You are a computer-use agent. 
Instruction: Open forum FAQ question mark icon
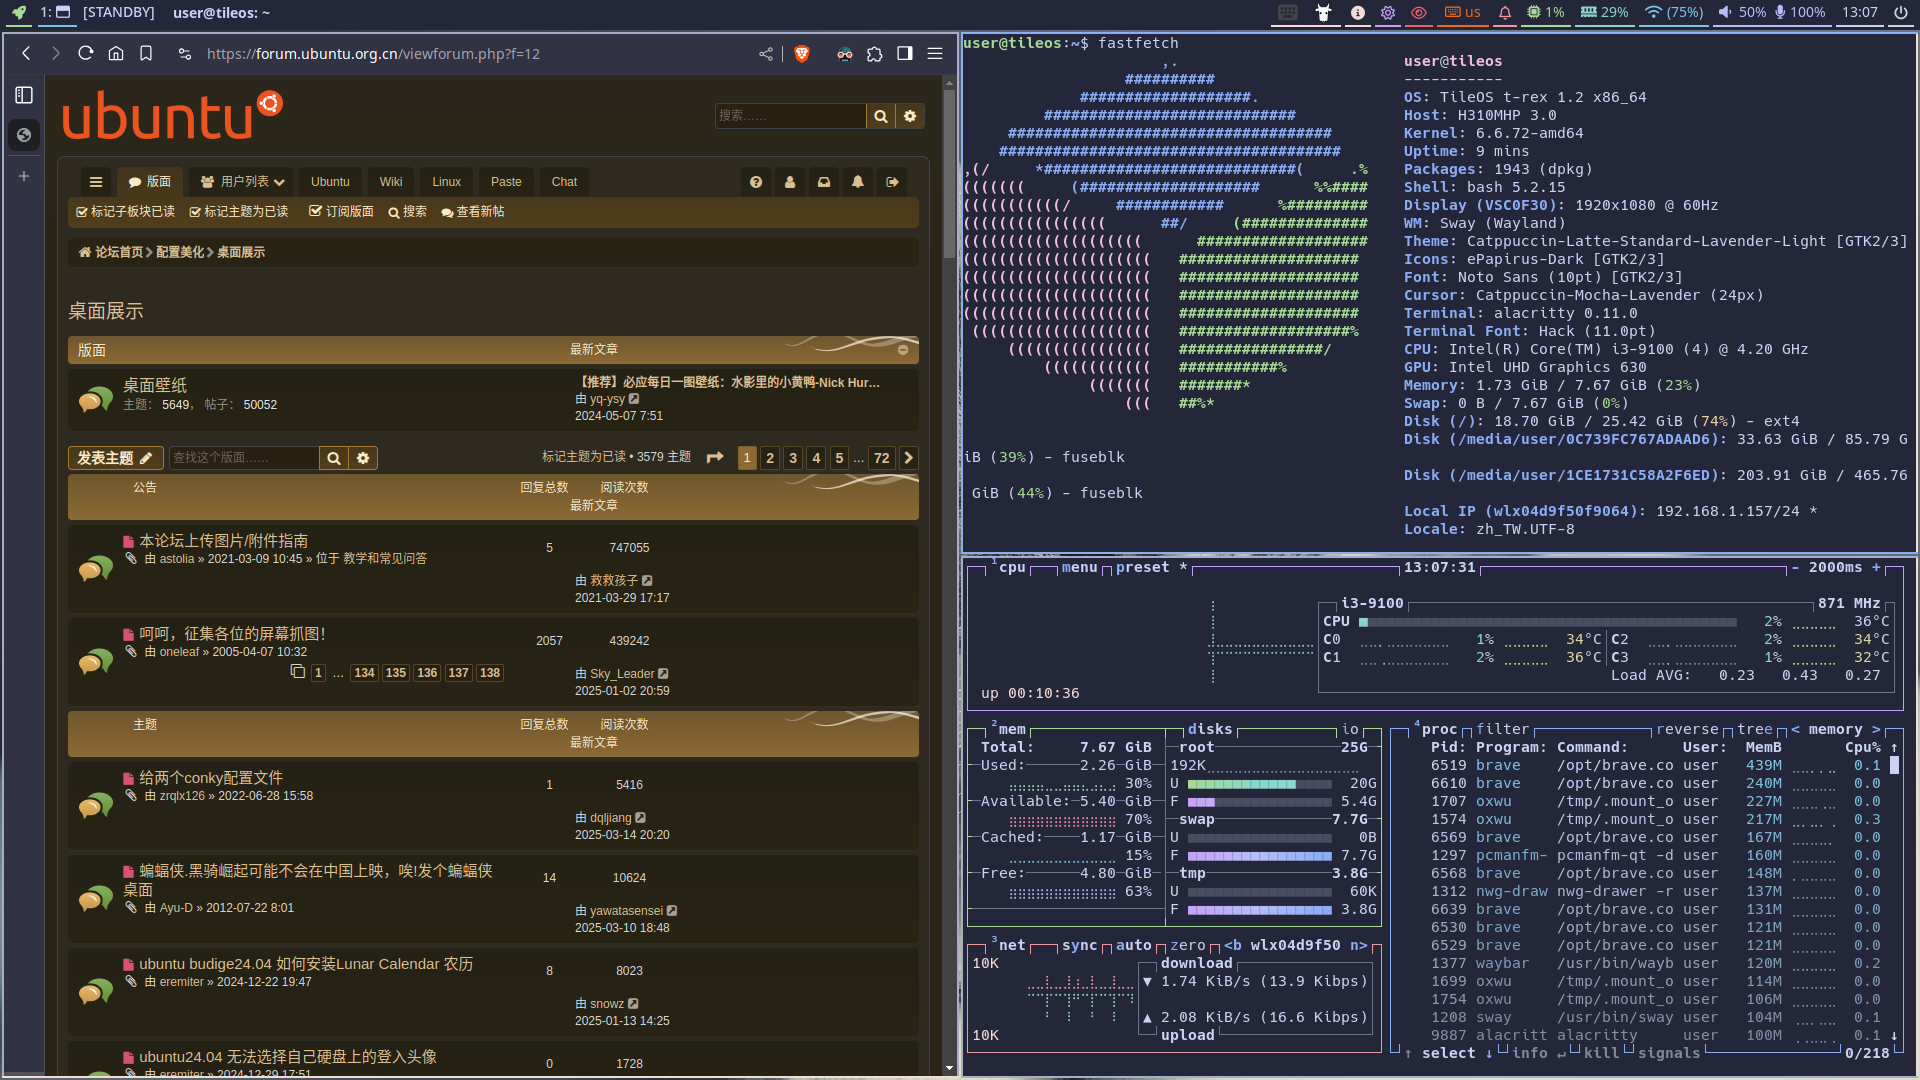(x=756, y=182)
